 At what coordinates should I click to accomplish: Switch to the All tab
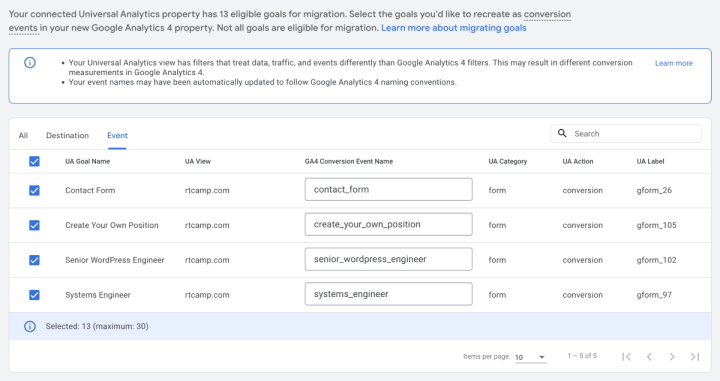(x=23, y=135)
